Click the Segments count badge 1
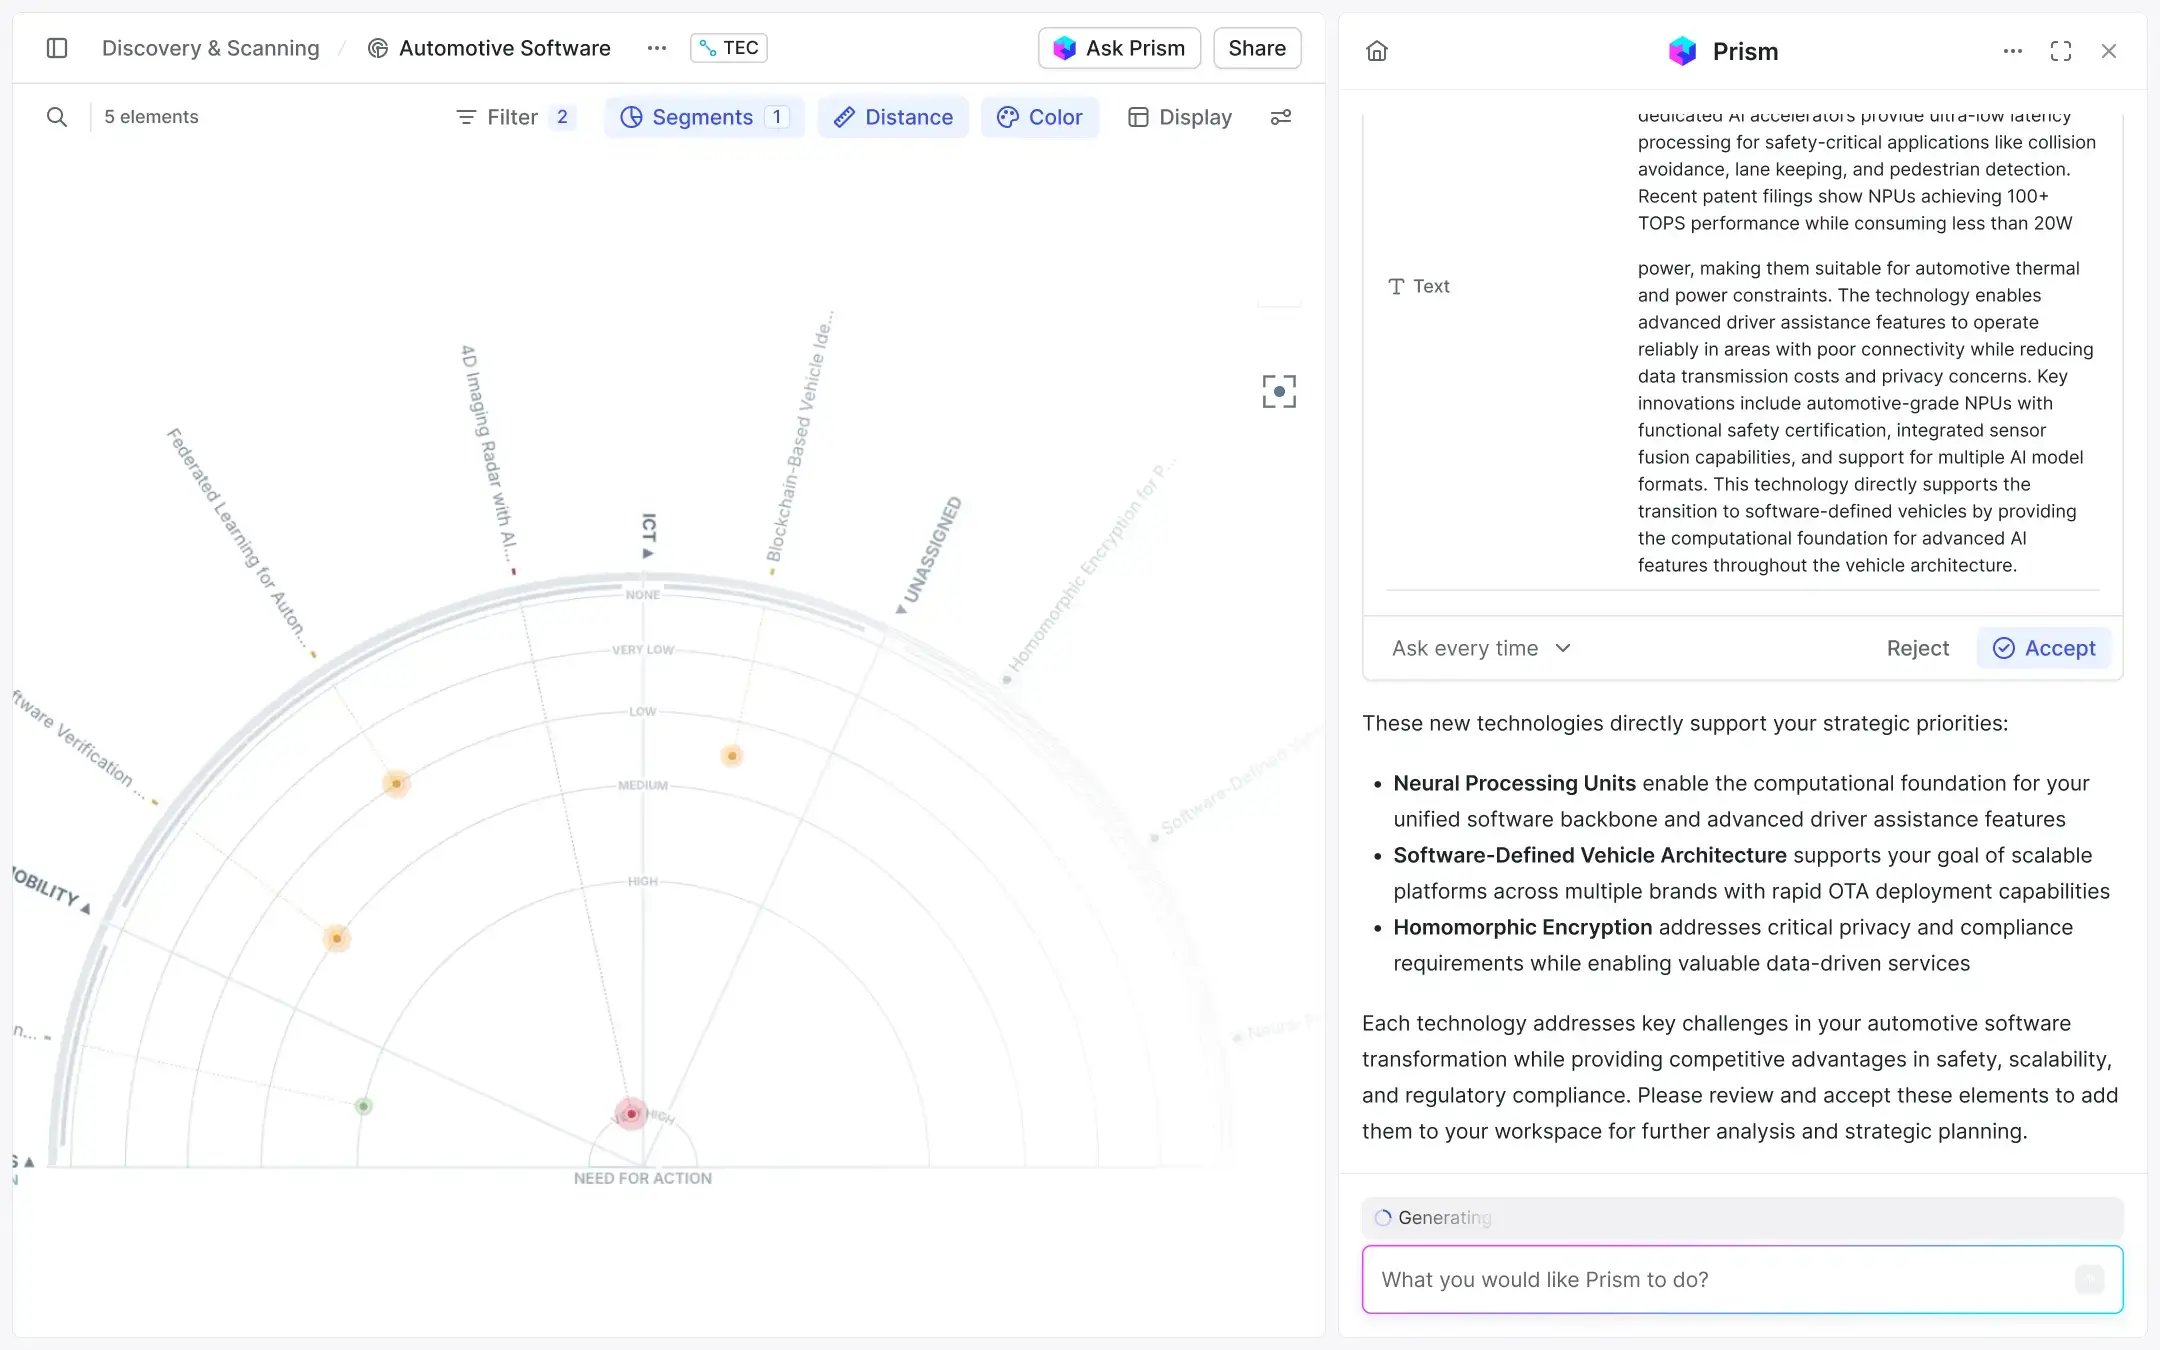Screen dimensions: 2160x1350 [x=776, y=117]
